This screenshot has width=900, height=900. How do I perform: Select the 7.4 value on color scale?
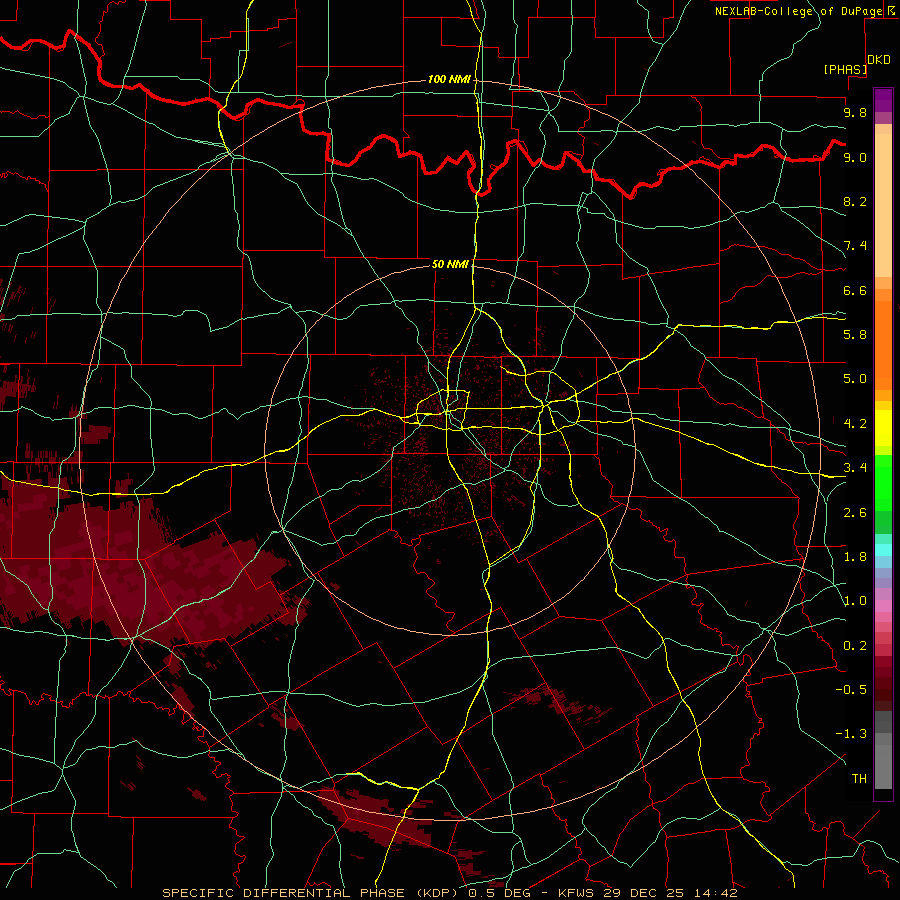855,246
